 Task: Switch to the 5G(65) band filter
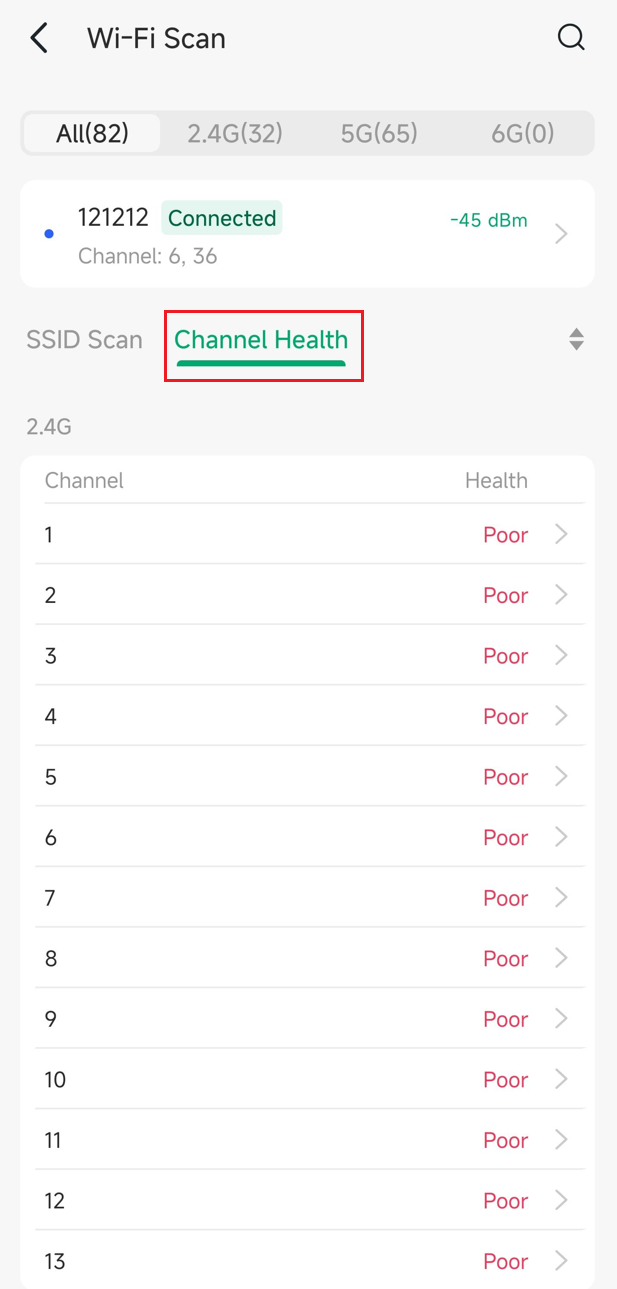coord(379,133)
